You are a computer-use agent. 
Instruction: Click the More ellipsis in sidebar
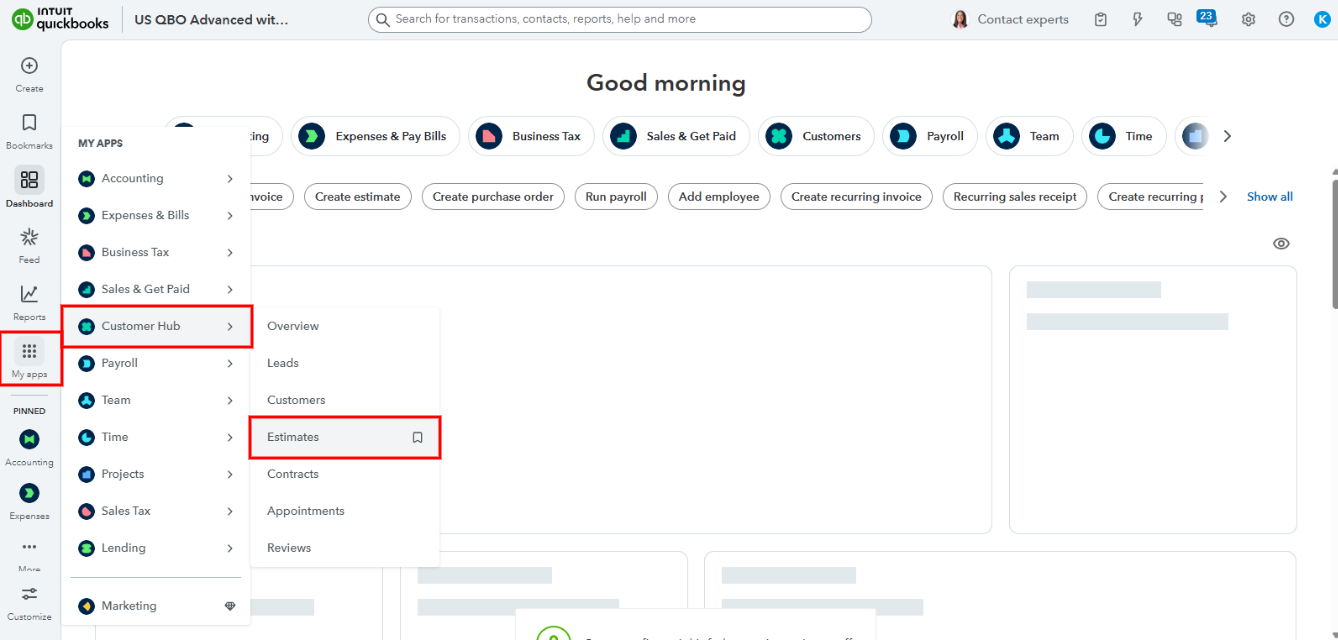click(29, 547)
